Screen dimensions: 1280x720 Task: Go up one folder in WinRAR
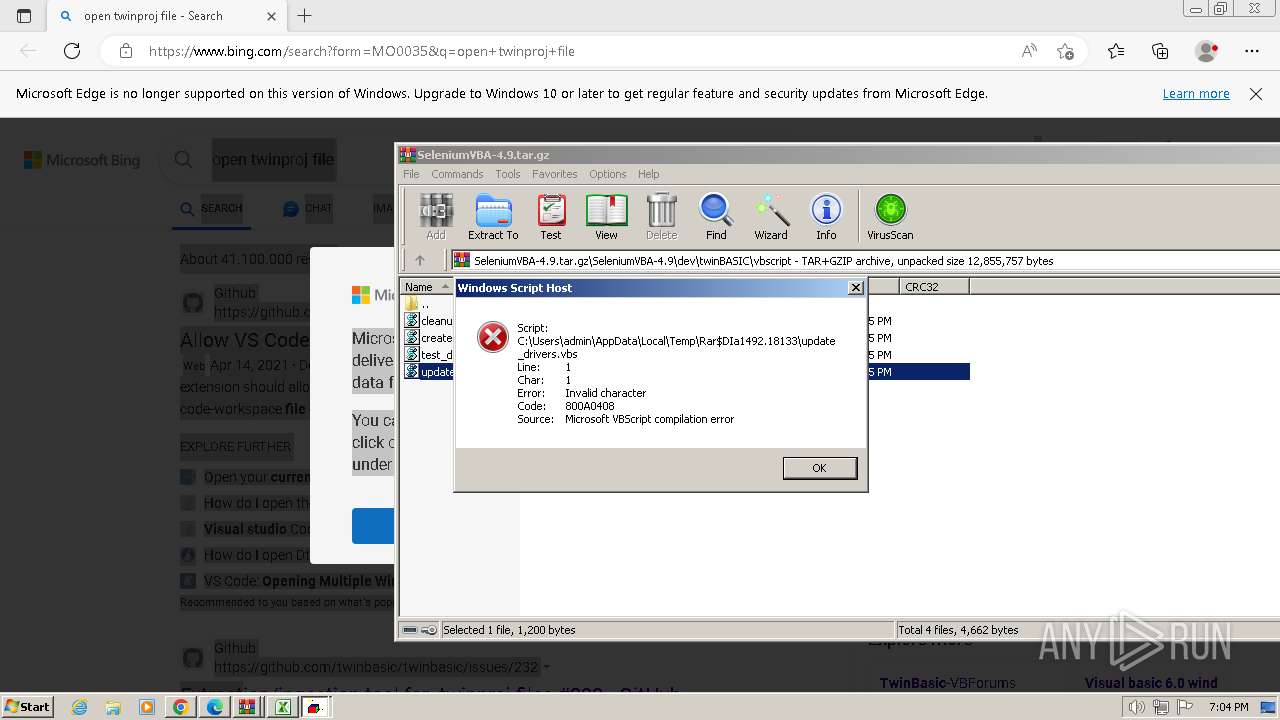pyautogui.click(x=420, y=260)
